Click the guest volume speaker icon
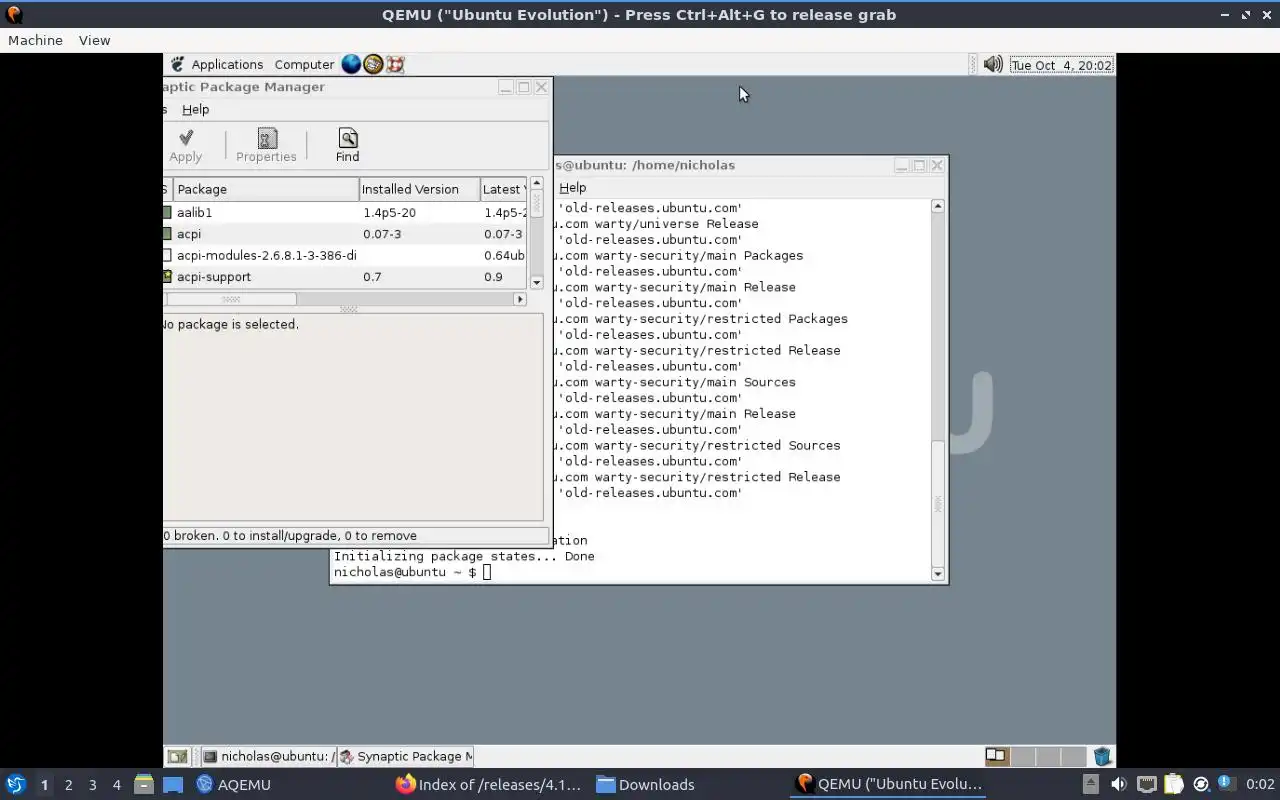This screenshot has height=800, width=1280. point(993,64)
